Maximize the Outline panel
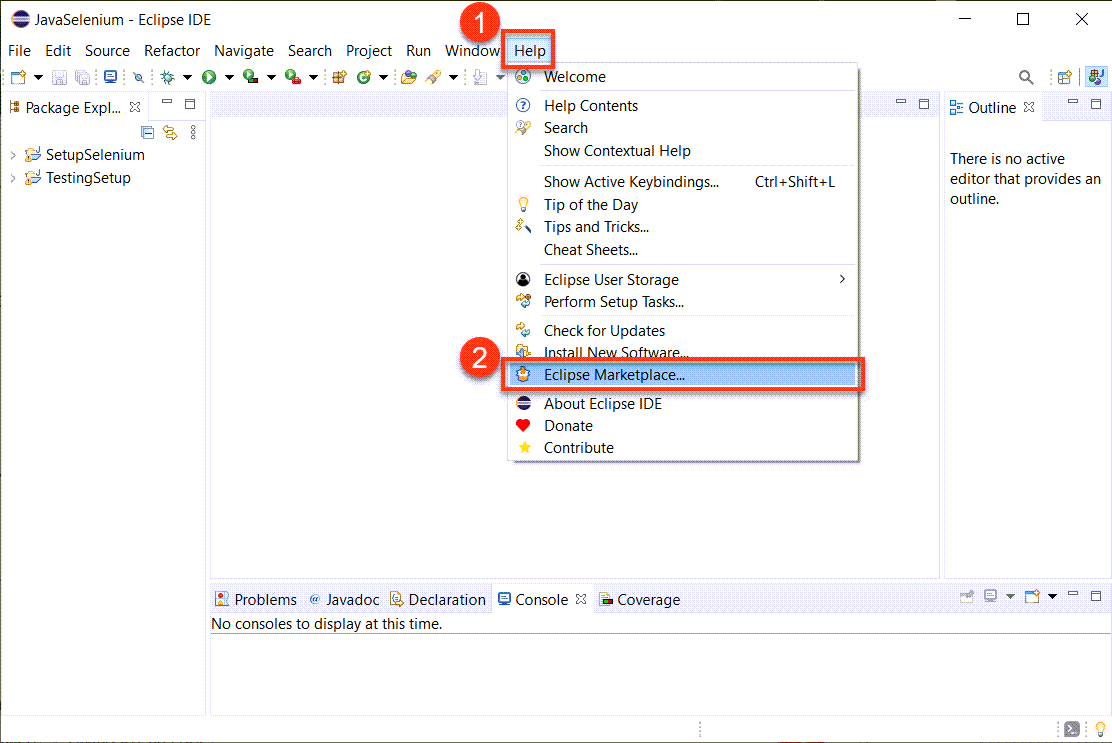Viewport: 1112px width, 743px height. [1096, 104]
